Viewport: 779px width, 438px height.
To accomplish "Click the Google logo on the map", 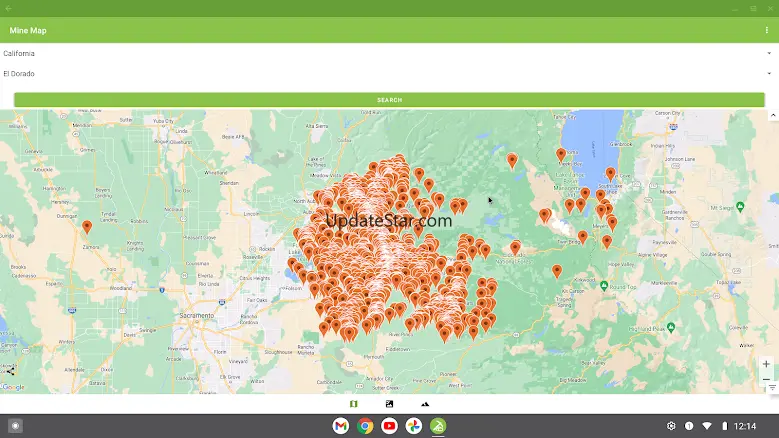I will [13, 387].
